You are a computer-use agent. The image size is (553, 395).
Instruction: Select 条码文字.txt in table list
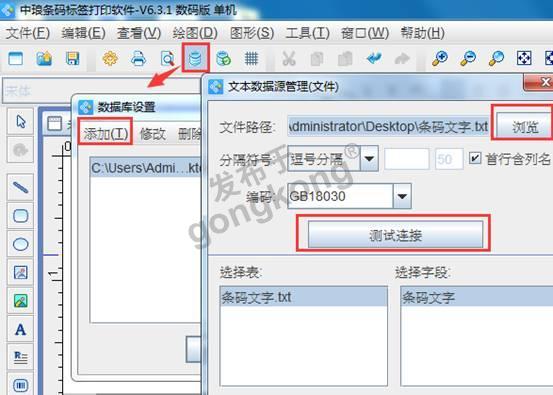click(x=303, y=297)
